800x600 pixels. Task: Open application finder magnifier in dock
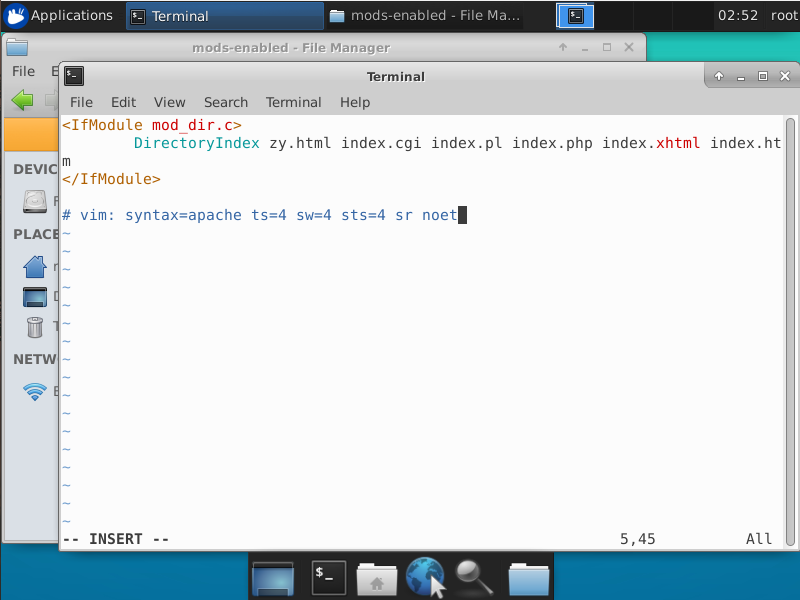pyautogui.click(x=473, y=577)
